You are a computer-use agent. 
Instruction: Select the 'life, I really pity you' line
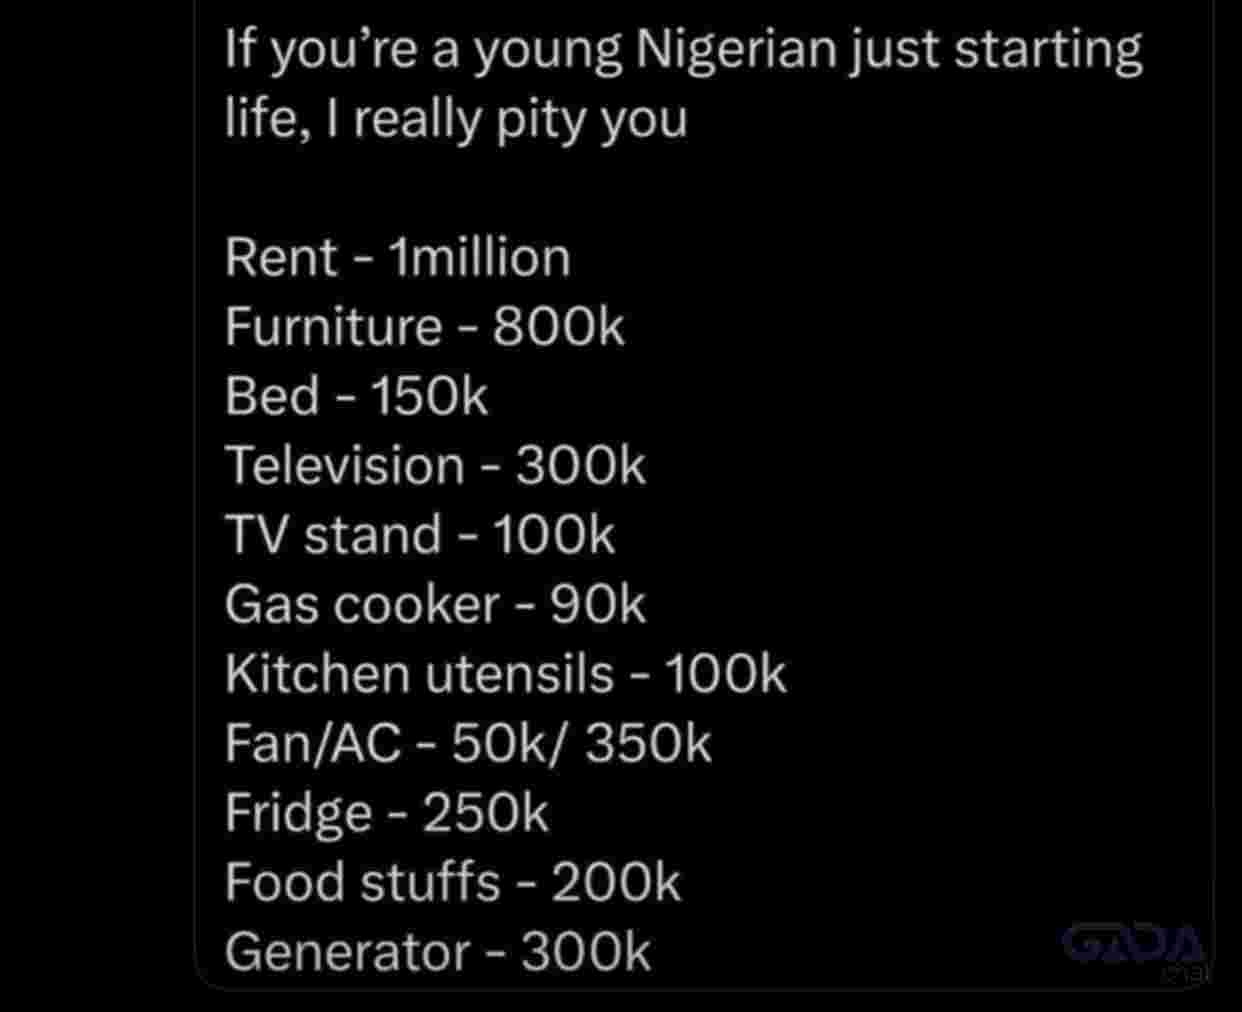click(x=456, y=120)
